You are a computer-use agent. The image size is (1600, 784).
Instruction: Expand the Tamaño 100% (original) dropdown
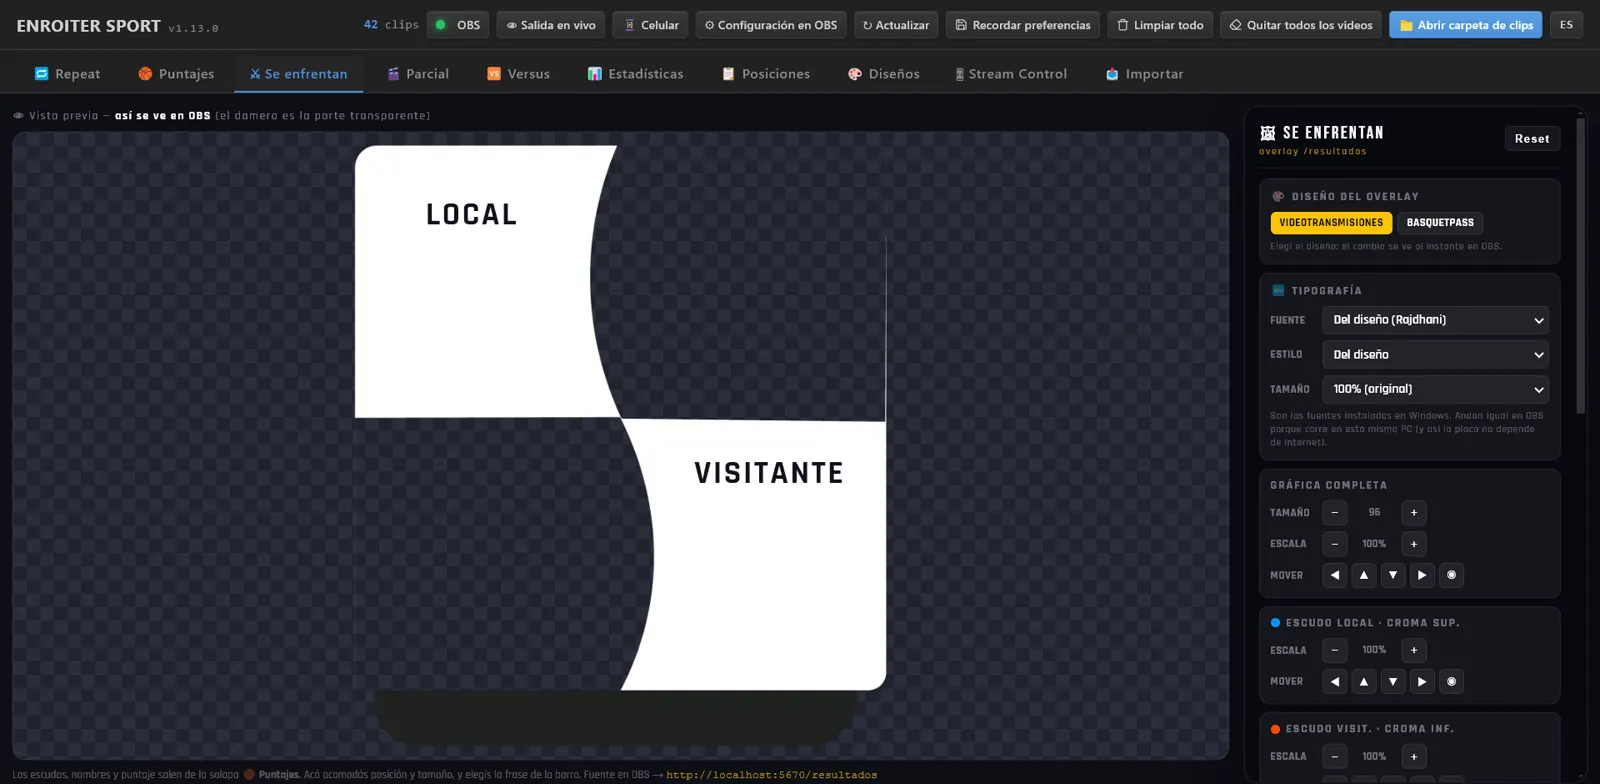pyautogui.click(x=1435, y=389)
